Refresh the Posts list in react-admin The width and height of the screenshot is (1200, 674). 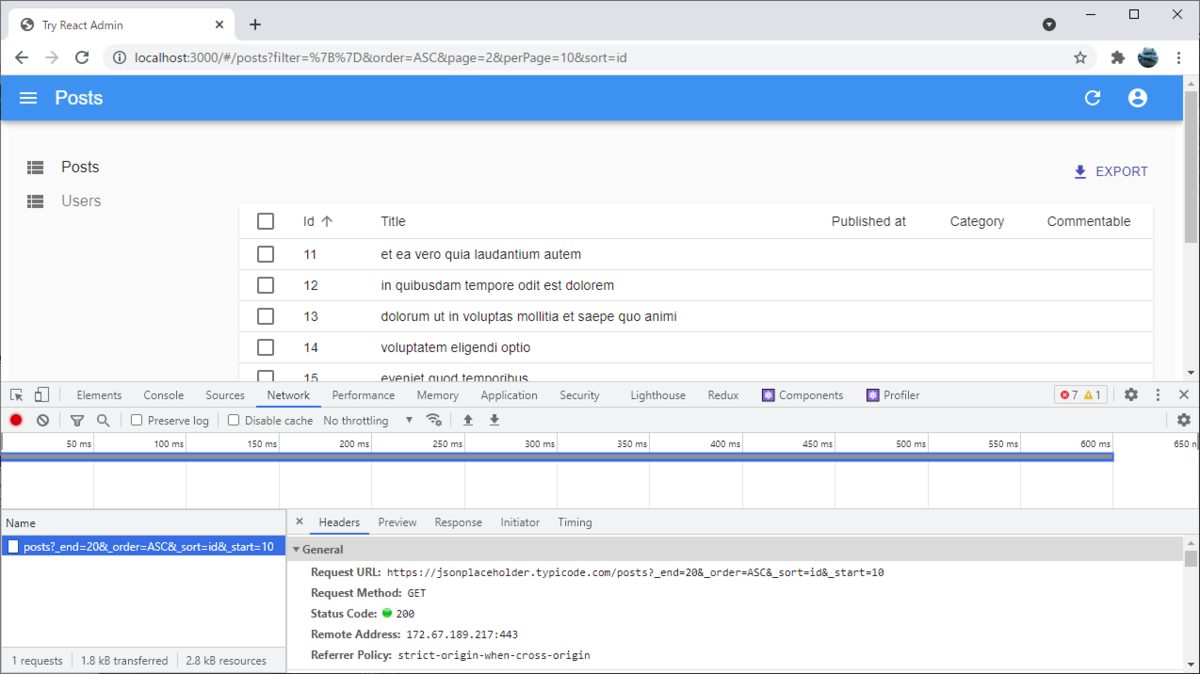(x=1092, y=98)
